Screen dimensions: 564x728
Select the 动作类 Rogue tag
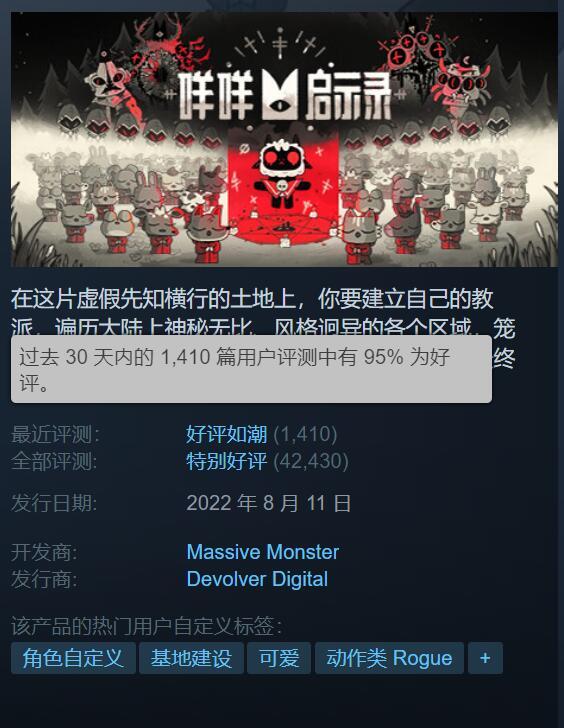pyautogui.click(x=389, y=658)
